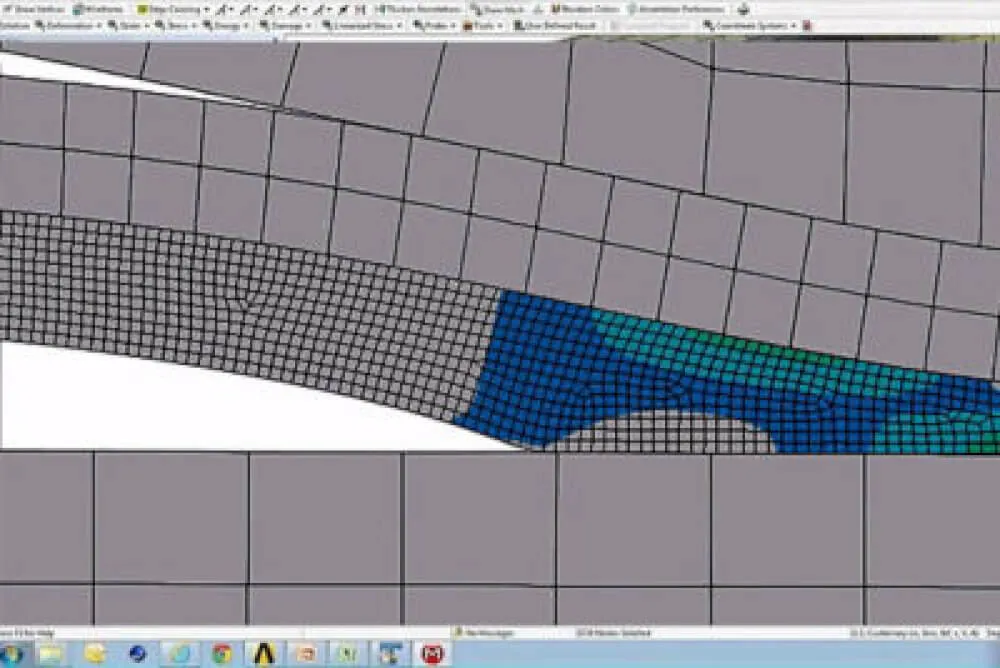
Task: Toggle Show Vertices in the toolbar
Action: coord(36,9)
